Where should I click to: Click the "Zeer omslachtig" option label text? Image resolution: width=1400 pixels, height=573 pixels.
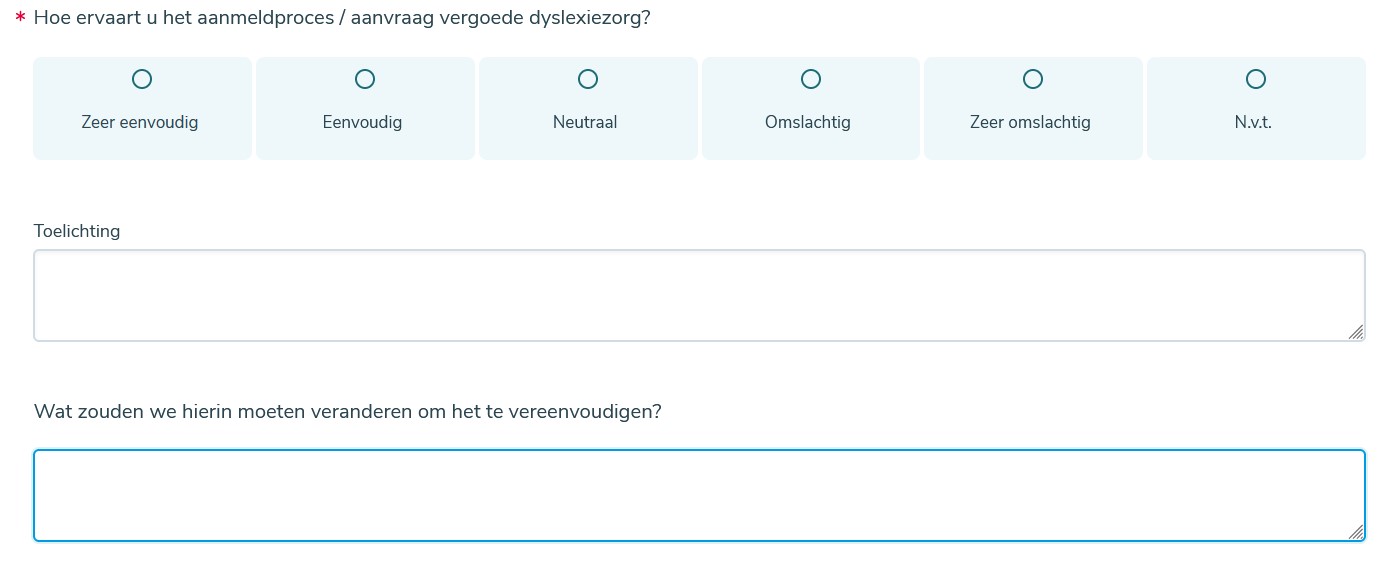1030,123
